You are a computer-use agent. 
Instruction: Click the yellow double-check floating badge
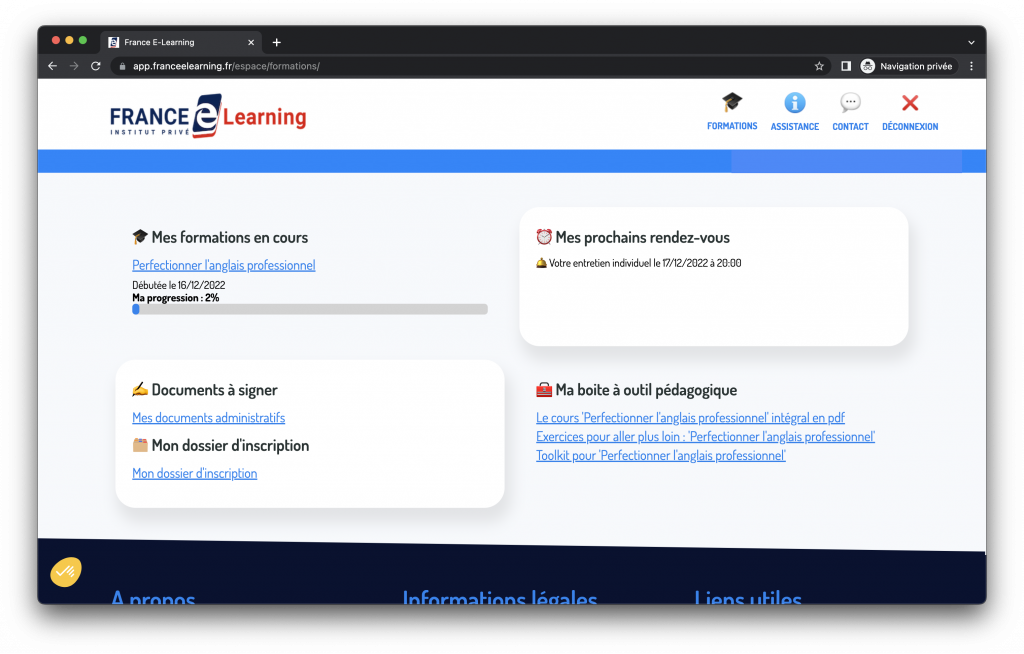tap(66, 572)
